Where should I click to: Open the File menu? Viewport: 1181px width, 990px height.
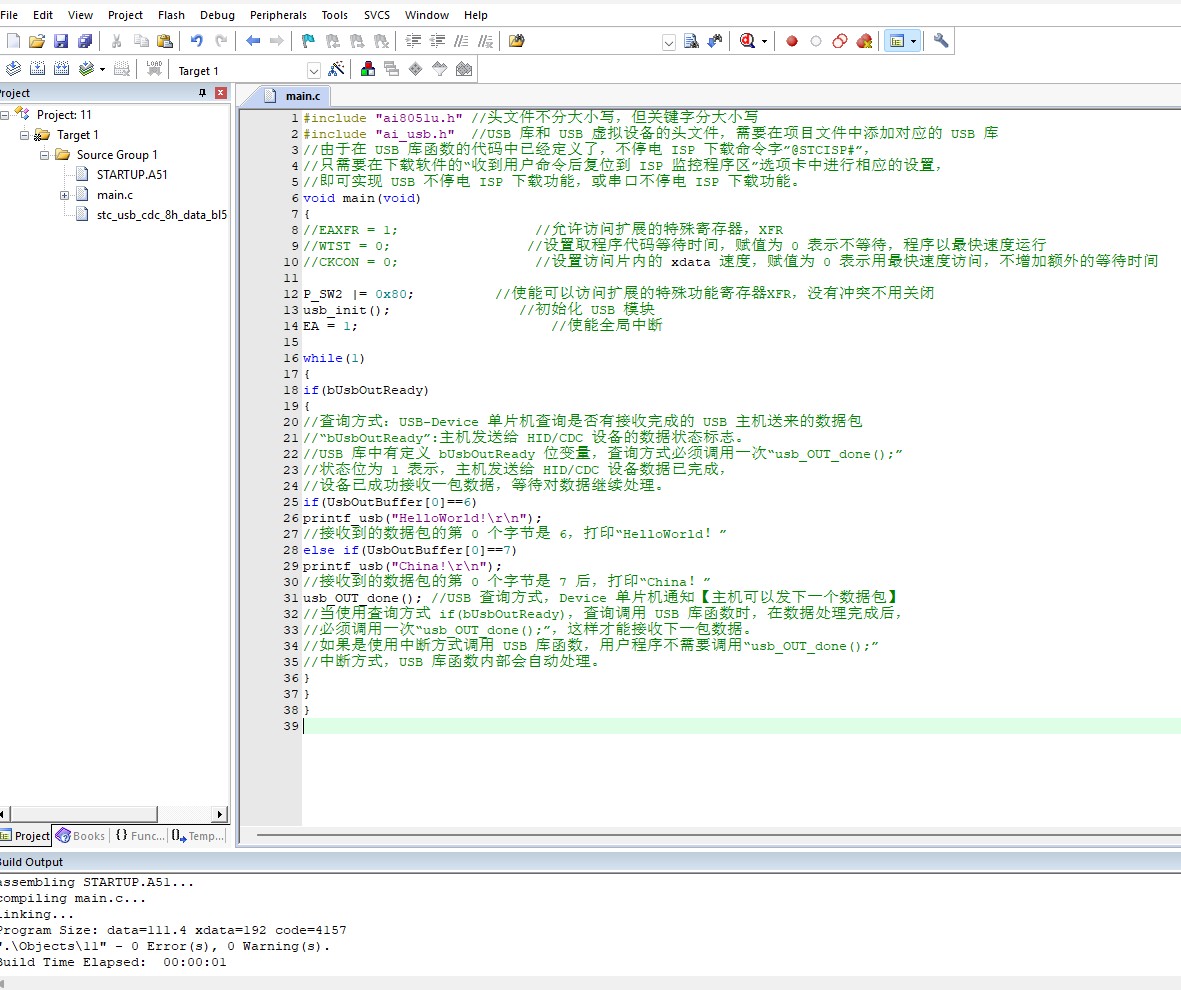9,15
